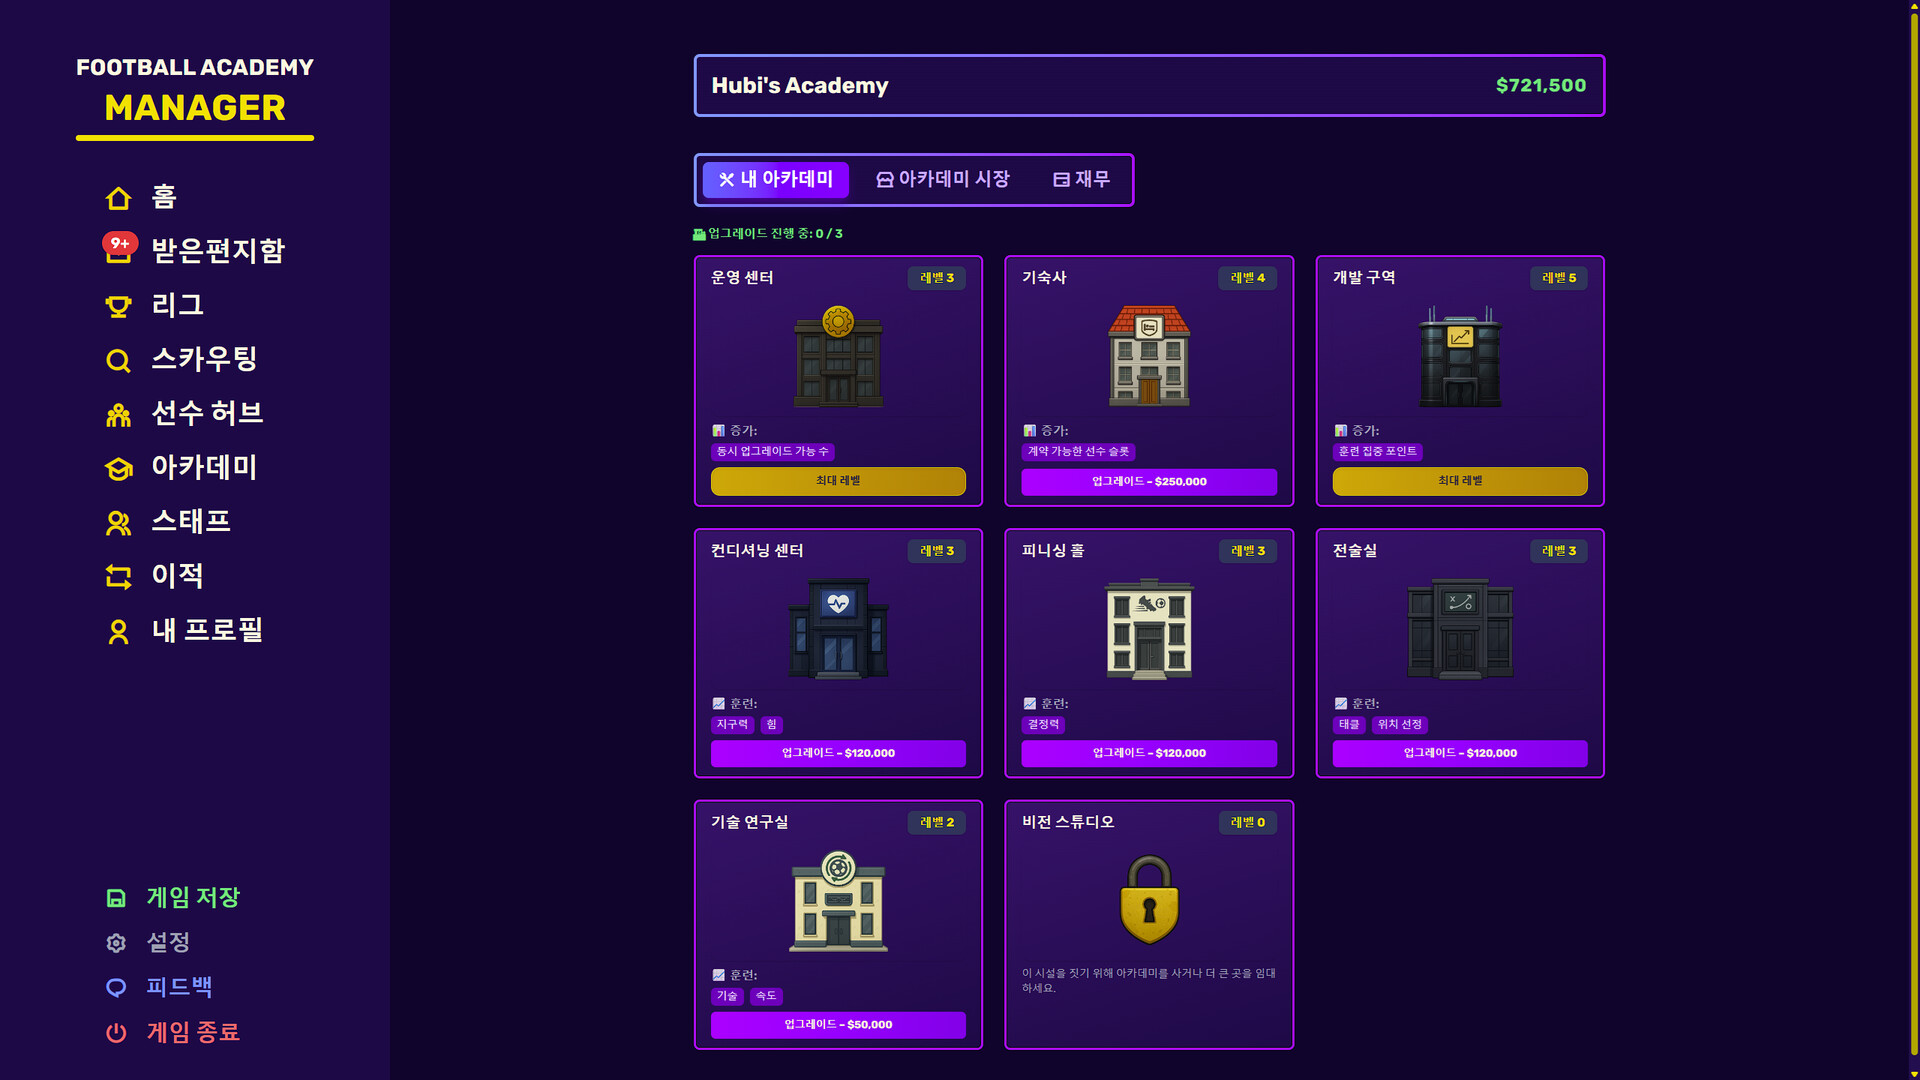The height and width of the screenshot is (1080, 1920).
Task: Click the save game disk icon
Action: (x=116, y=898)
